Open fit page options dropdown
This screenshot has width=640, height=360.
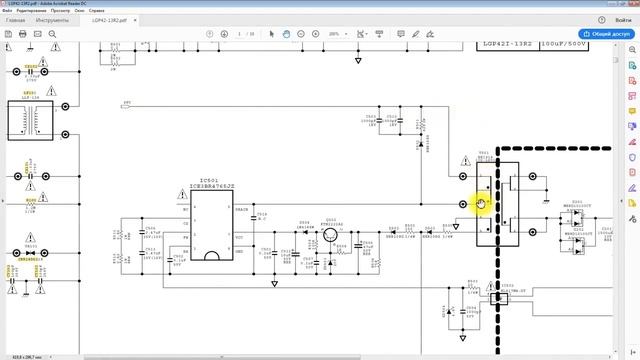pos(362,34)
